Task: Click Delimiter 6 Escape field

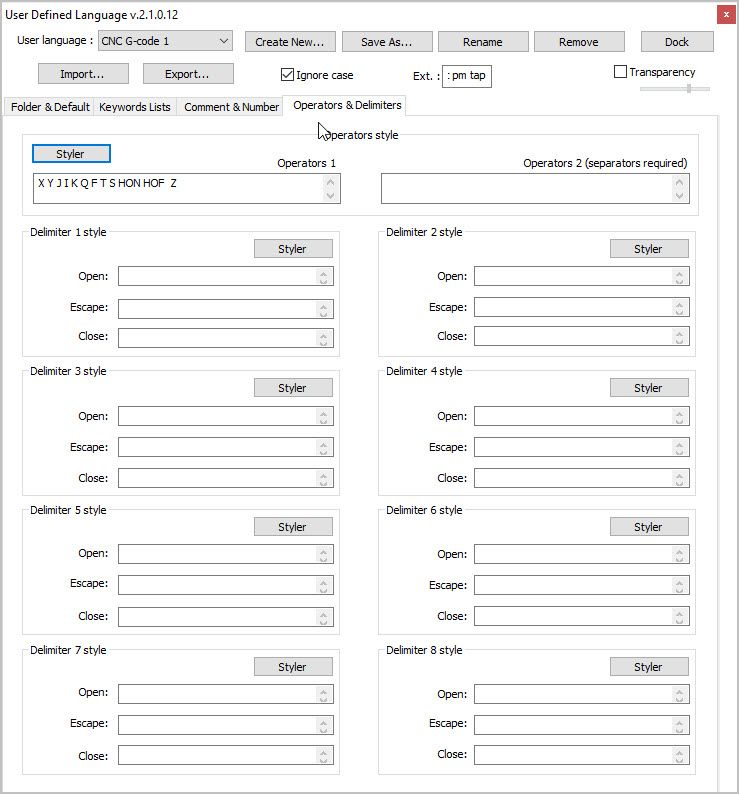Action: click(581, 585)
